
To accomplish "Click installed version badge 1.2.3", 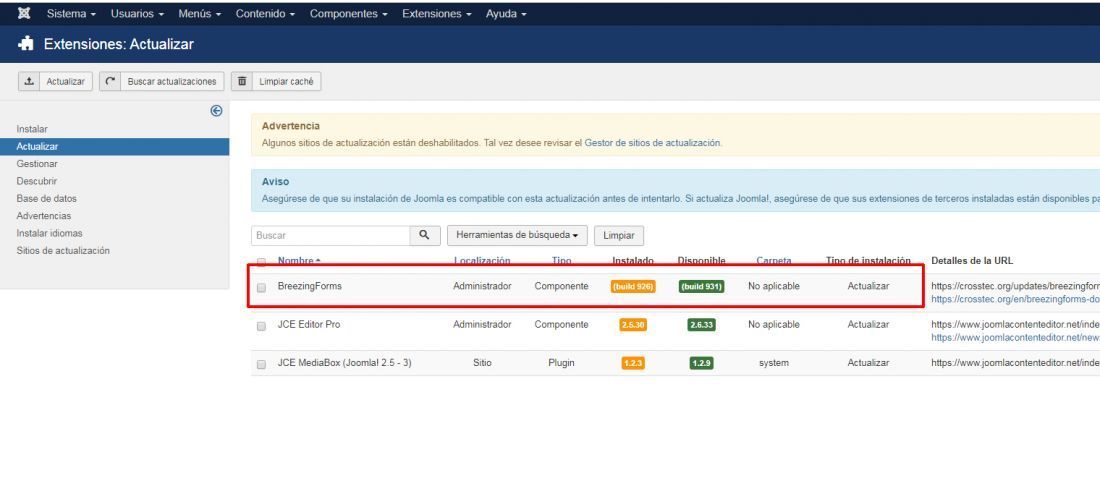I will pos(633,364).
